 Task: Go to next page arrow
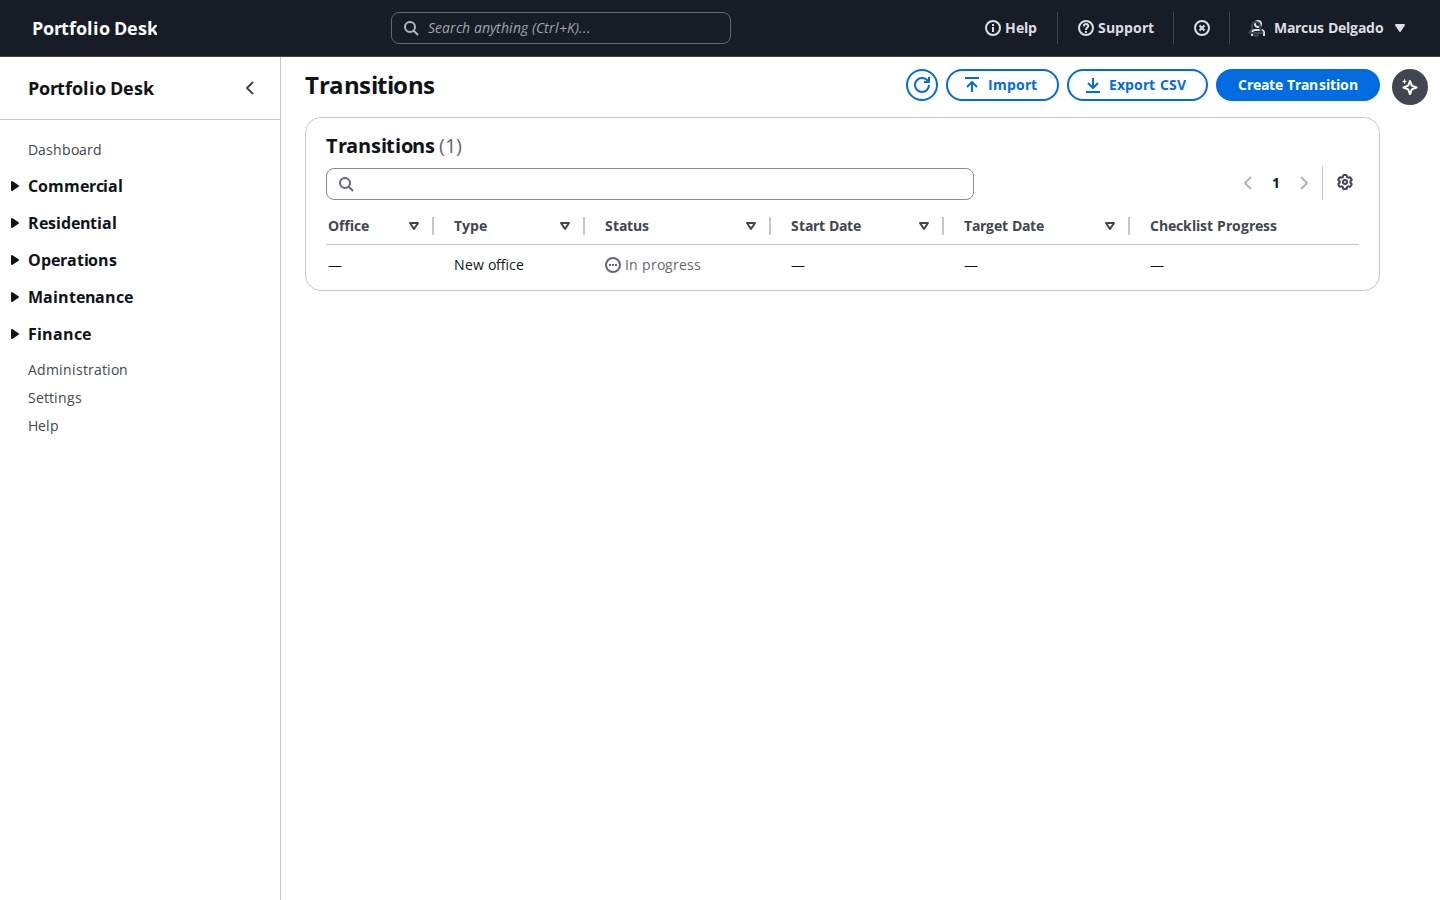click(1304, 183)
